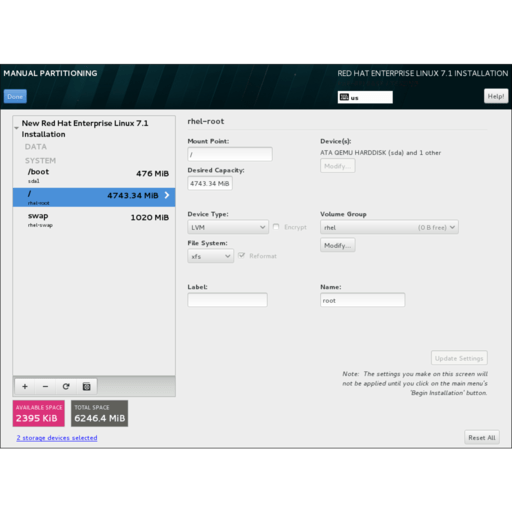This screenshot has height=512, width=512.
Task: Collapse the New Red Hat Enterprise Linux 7.1 Installation tree
Action: tap(16, 128)
